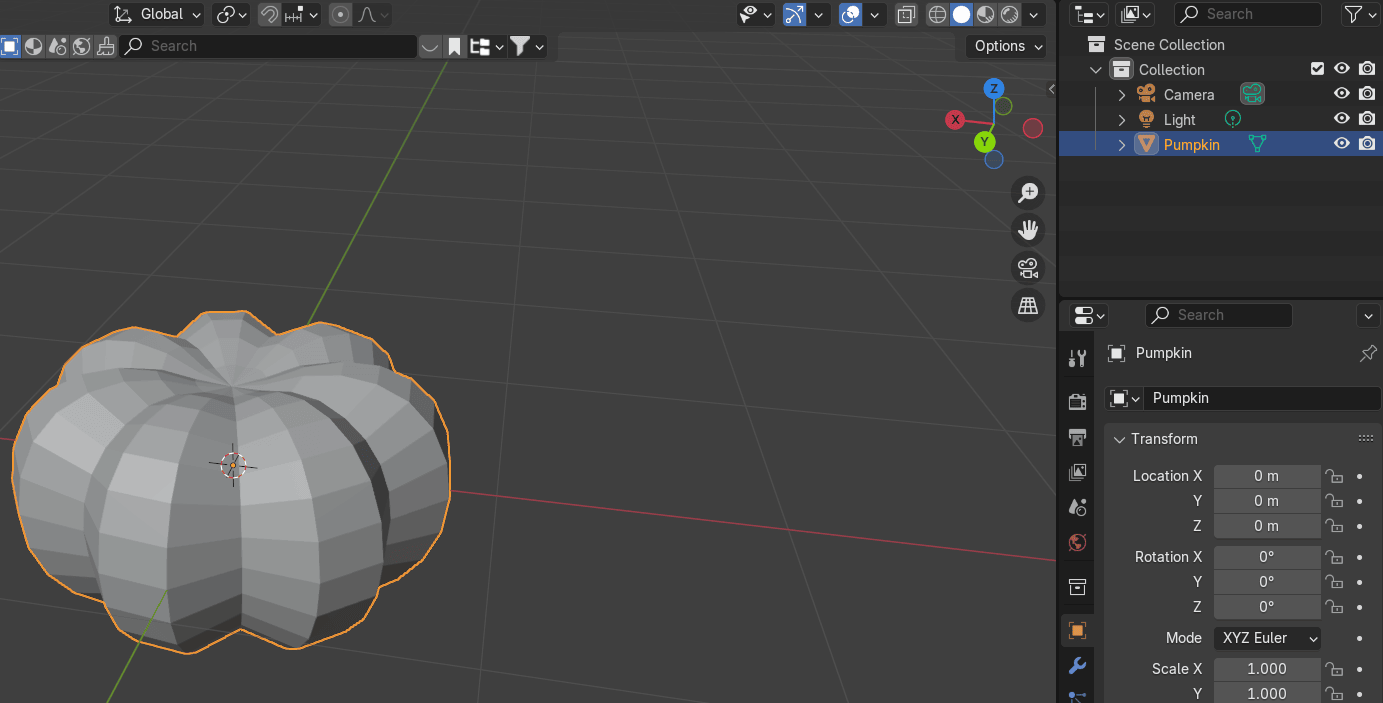This screenshot has height=703, width=1383.
Task: Click the pan hand gizmo in viewport
Action: point(1027,230)
